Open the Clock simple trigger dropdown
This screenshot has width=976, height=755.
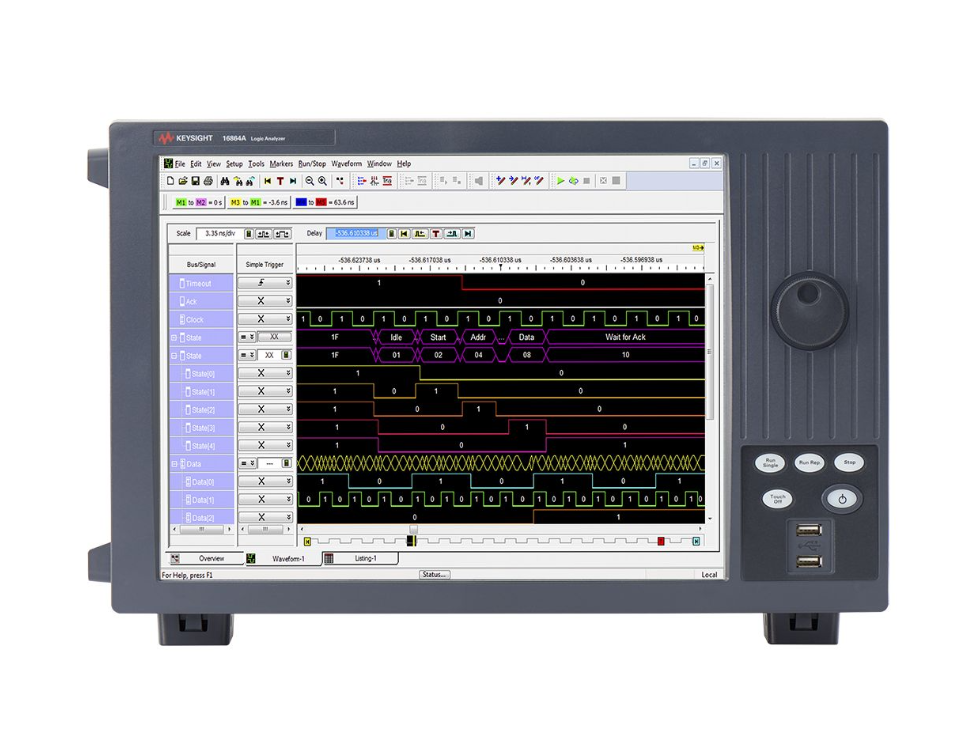288,320
